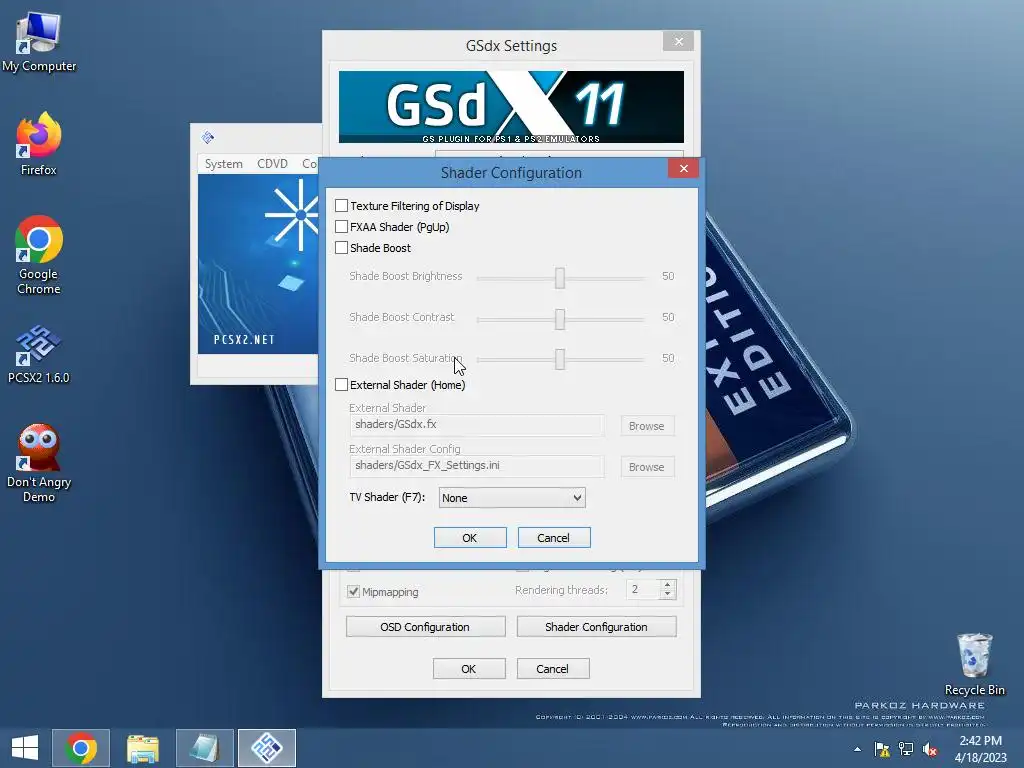
Task: Click the muted volume tray icon
Action: click(x=930, y=749)
